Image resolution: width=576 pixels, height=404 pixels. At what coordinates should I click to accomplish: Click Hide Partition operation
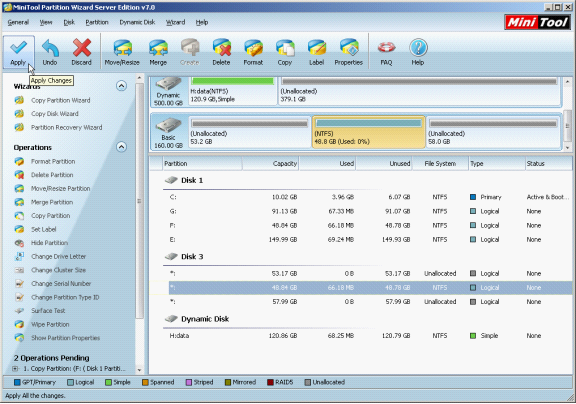pos(49,243)
